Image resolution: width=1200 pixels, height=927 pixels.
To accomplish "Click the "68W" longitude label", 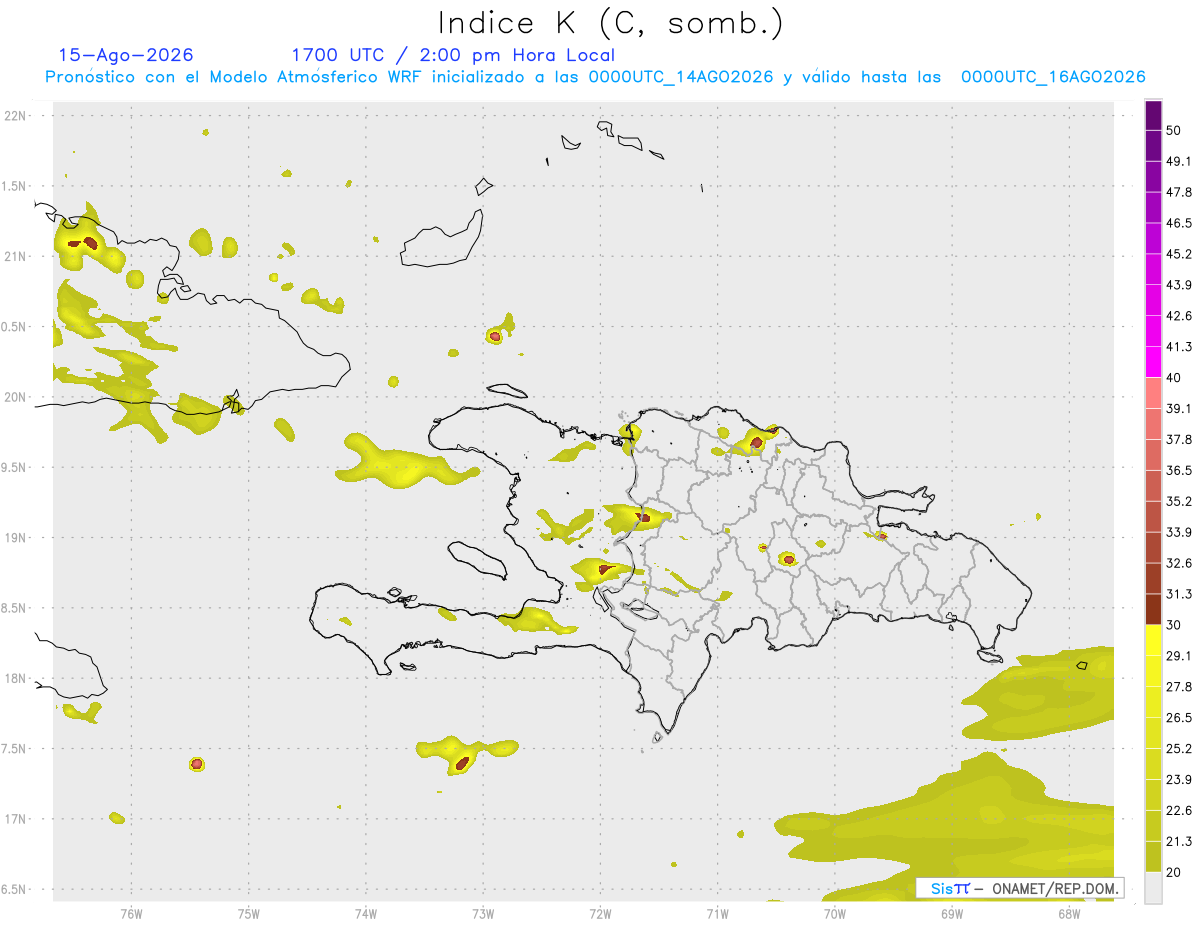I will pos(1069,914).
